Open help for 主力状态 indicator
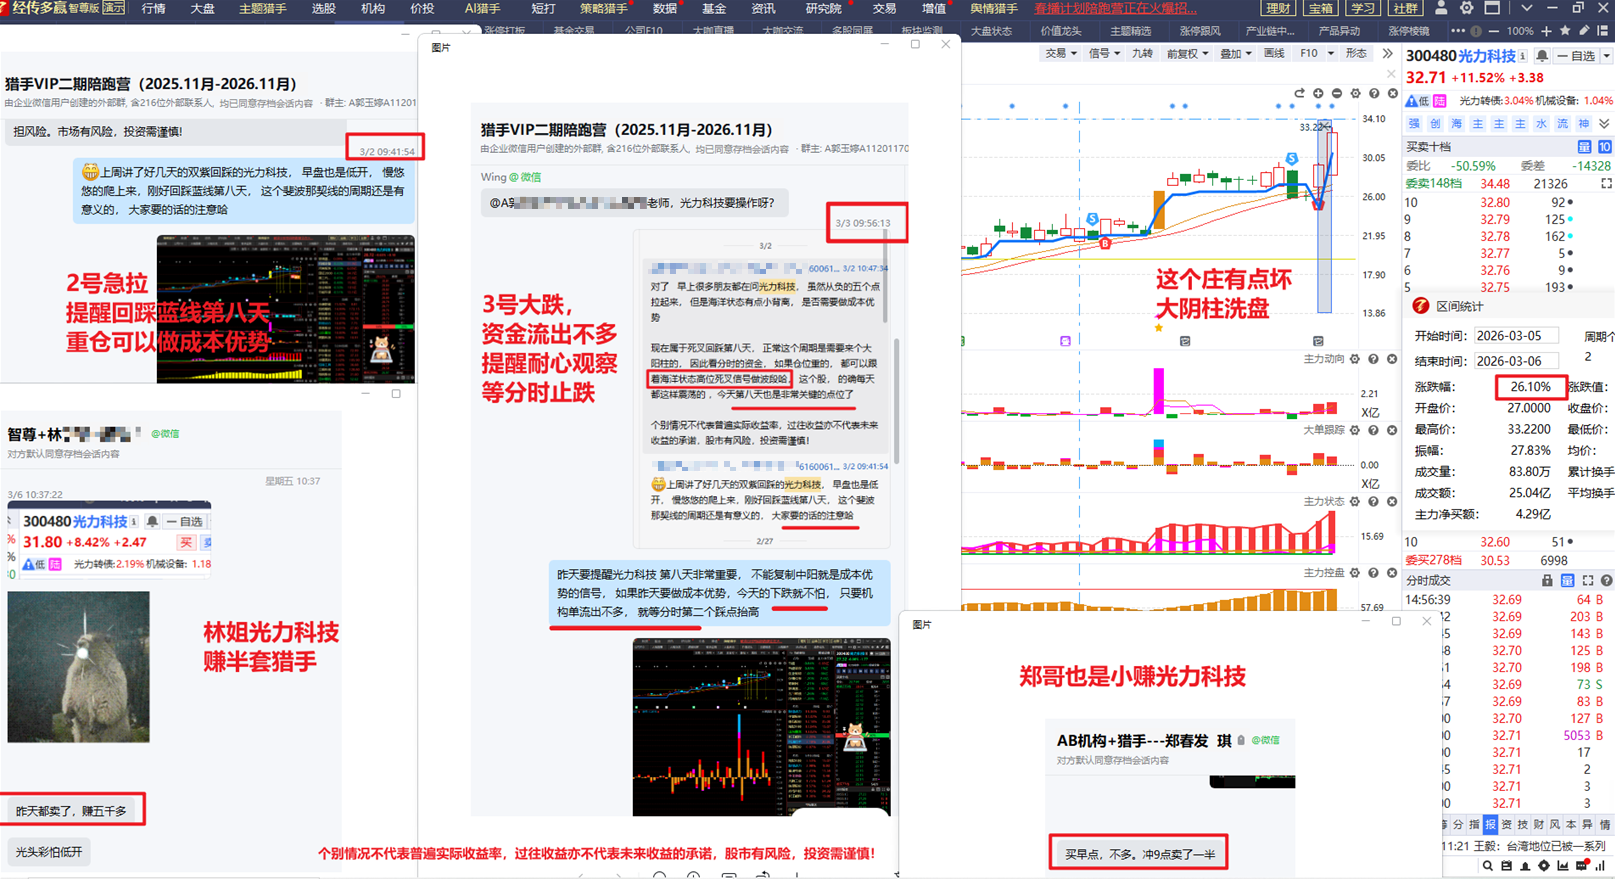 click(x=1374, y=502)
